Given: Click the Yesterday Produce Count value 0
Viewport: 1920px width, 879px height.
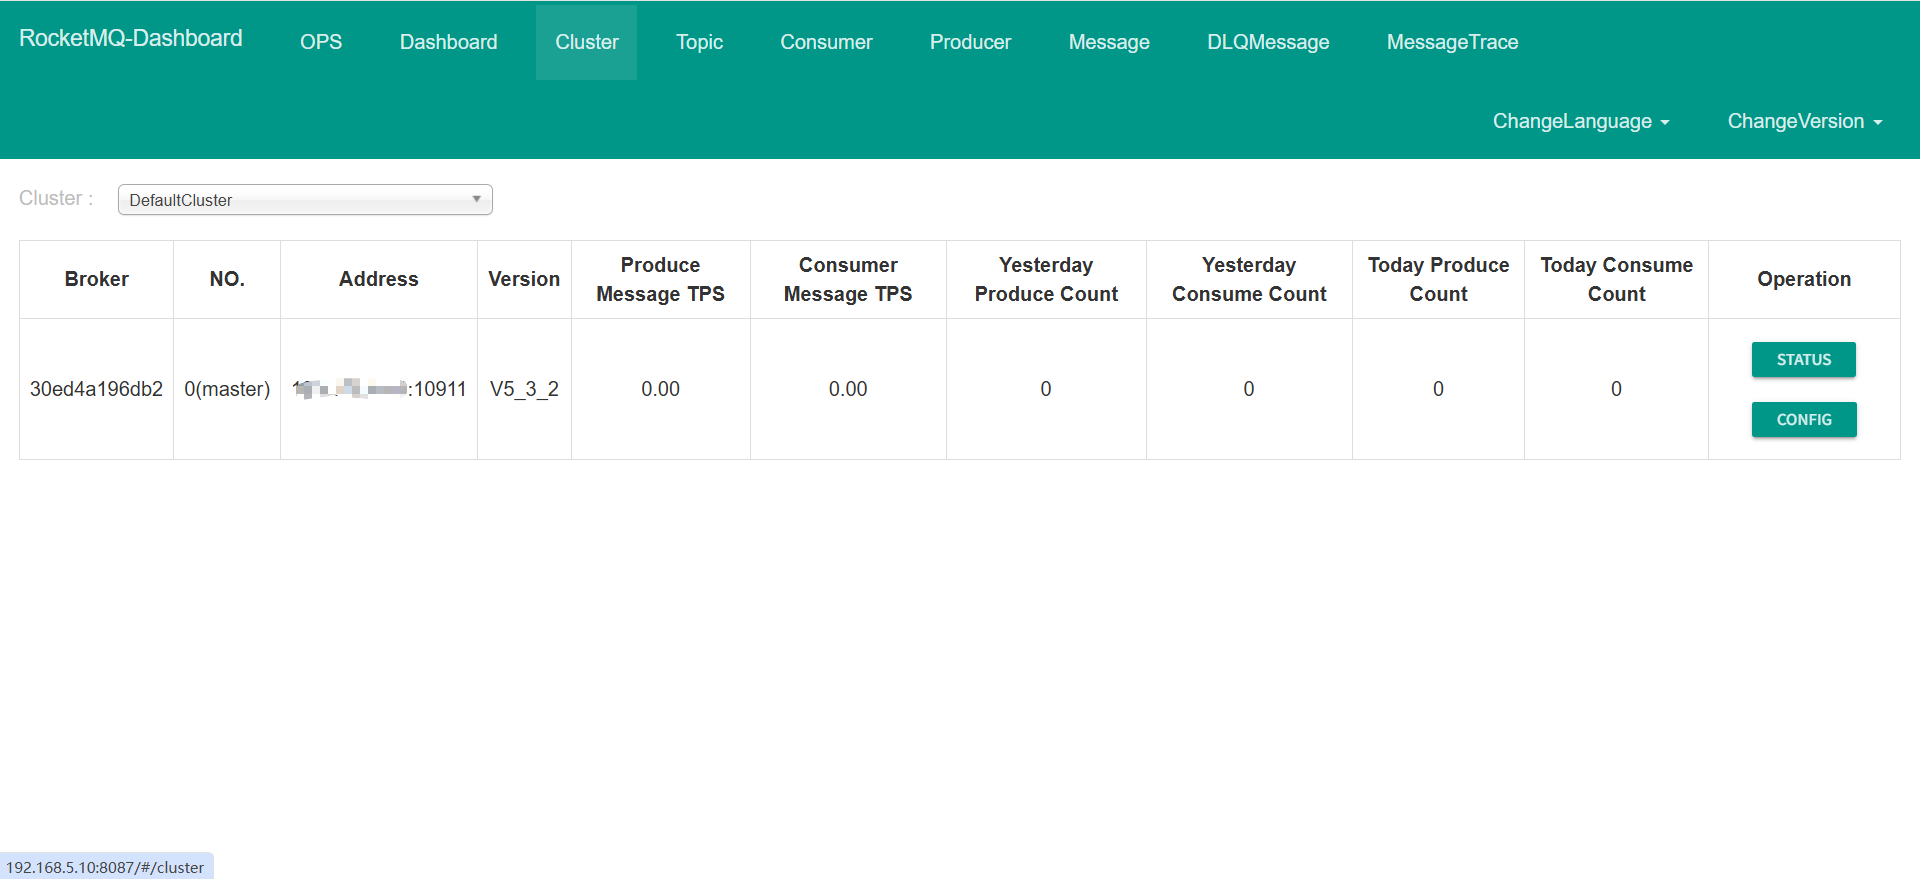Looking at the screenshot, I should pos(1046,389).
